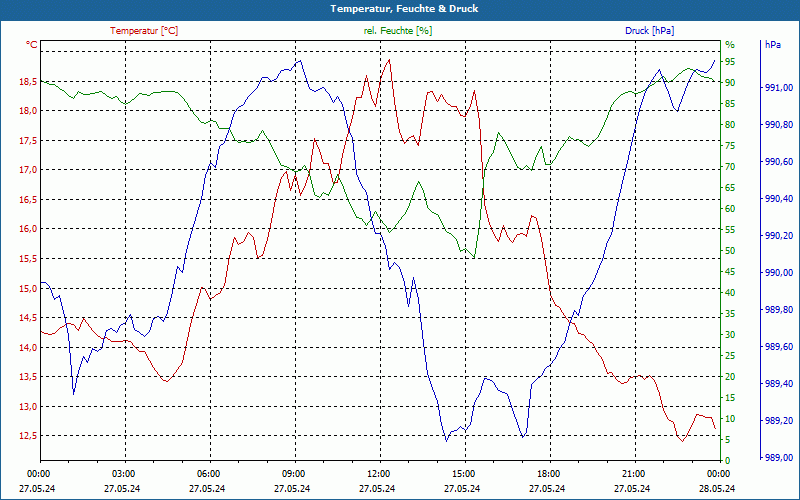Click the 30 humidity axis value
This screenshot has height=500, width=800.
click(x=730, y=335)
